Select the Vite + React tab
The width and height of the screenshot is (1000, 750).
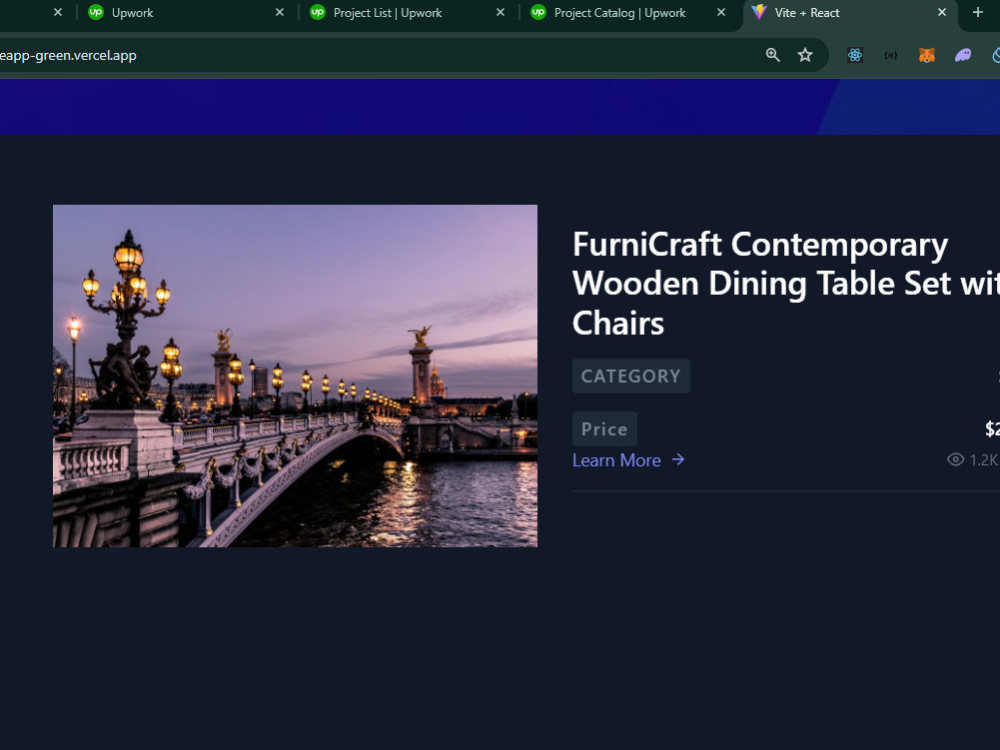pyautogui.click(x=848, y=13)
